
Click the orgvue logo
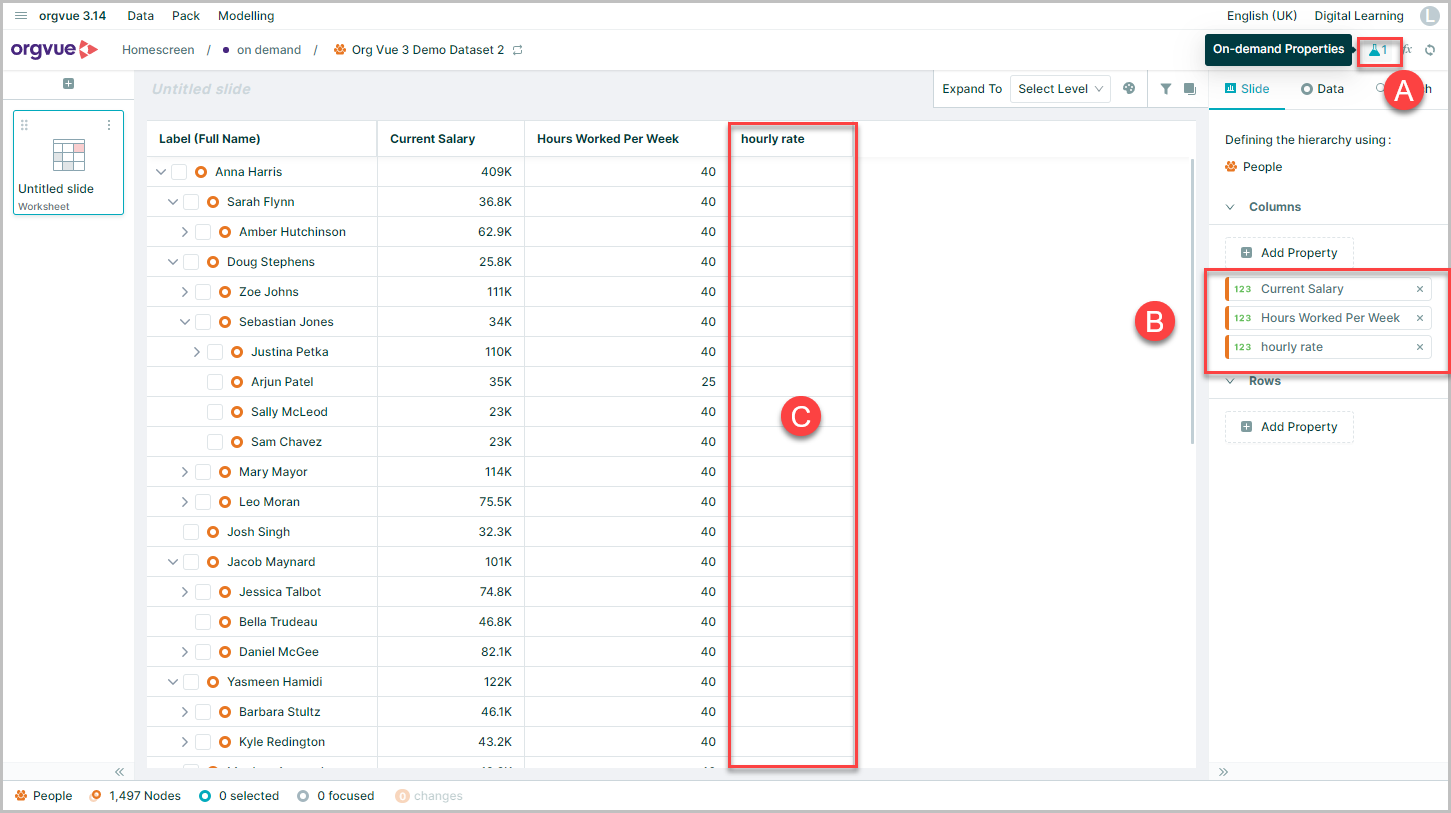[x=55, y=49]
